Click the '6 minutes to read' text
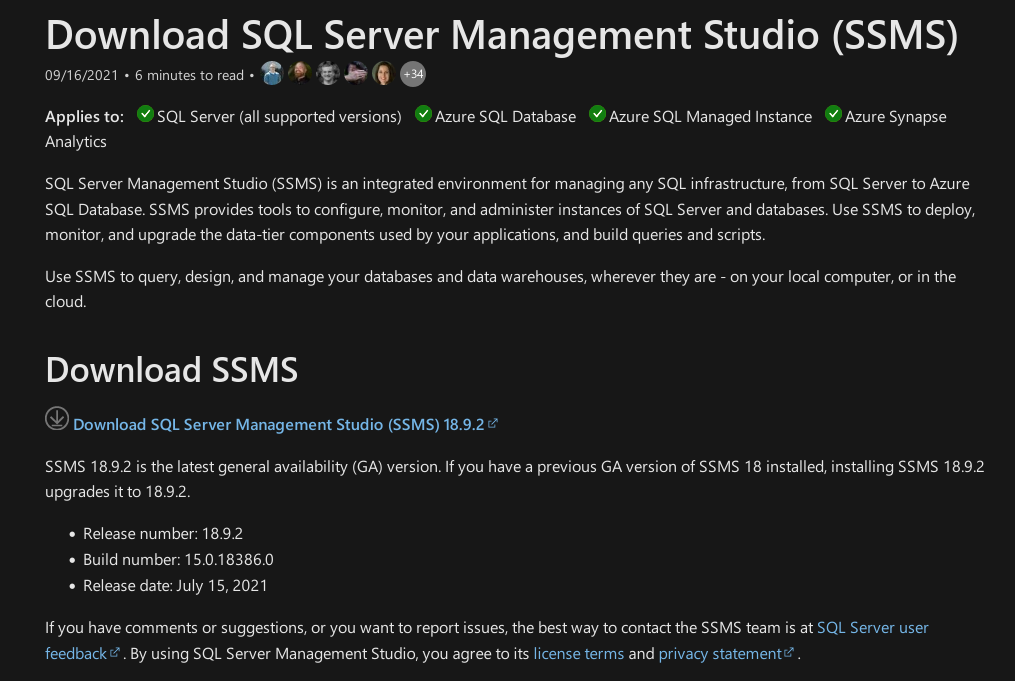 click(x=189, y=75)
